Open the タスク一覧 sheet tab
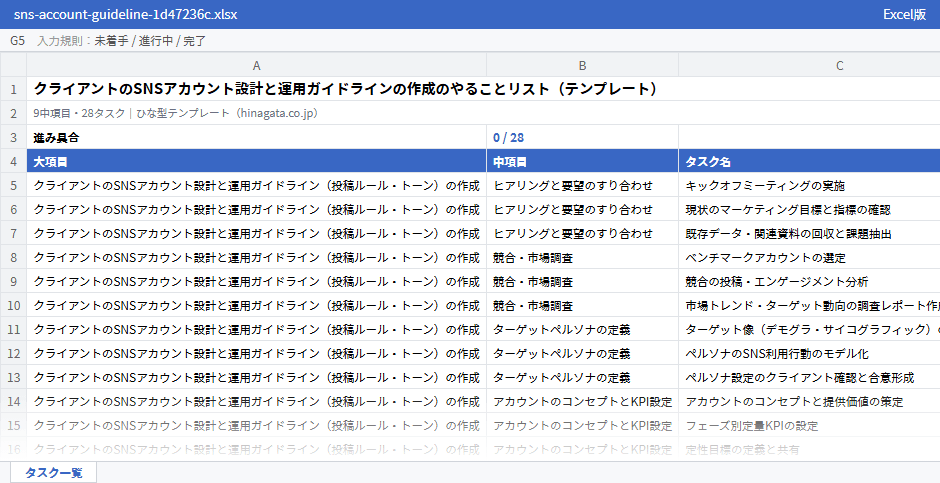 53,472
